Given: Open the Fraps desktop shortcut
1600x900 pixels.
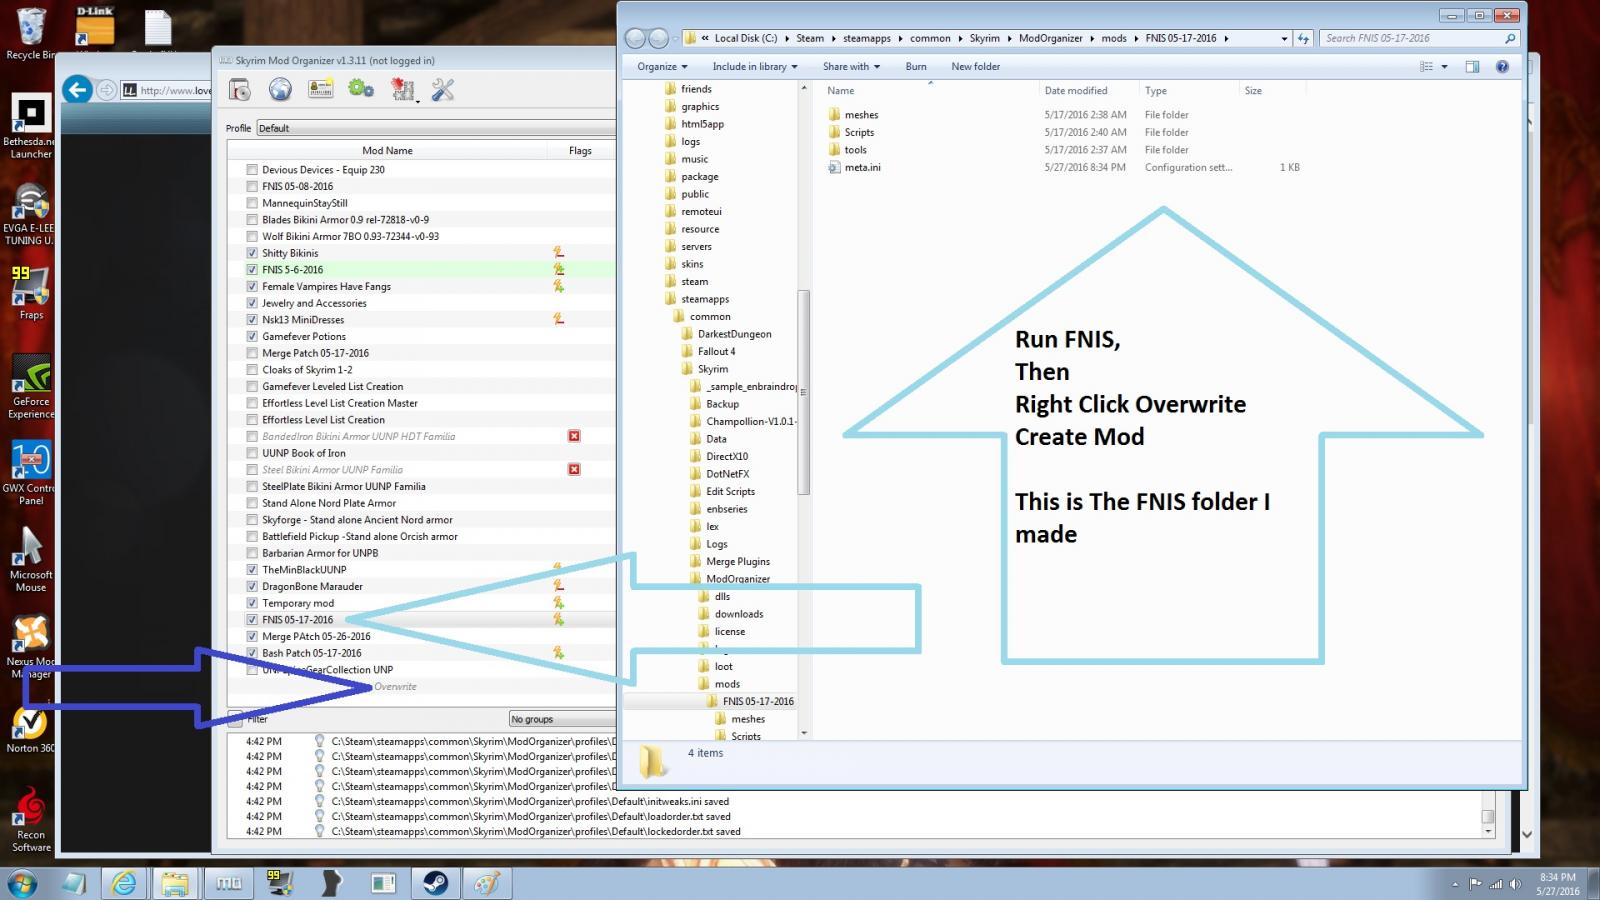Looking at the screenshot, I should click(30, 293).
